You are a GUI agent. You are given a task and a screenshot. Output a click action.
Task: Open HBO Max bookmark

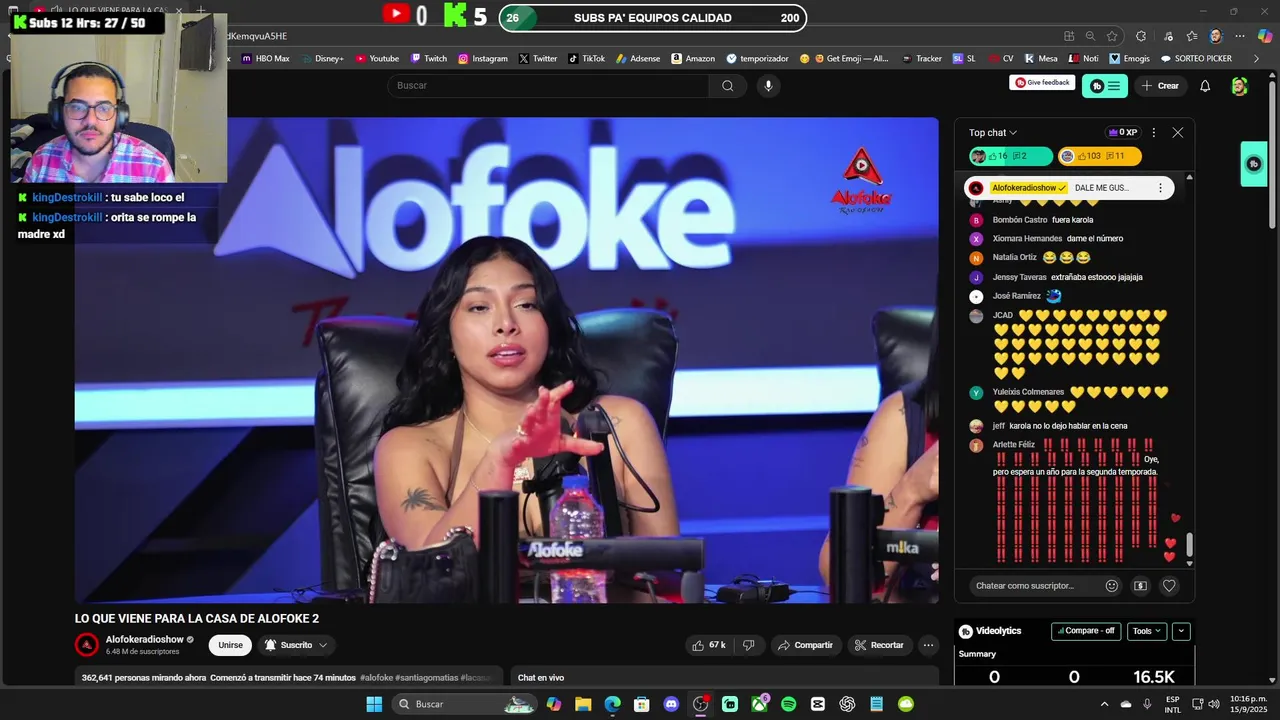(265, 59)
